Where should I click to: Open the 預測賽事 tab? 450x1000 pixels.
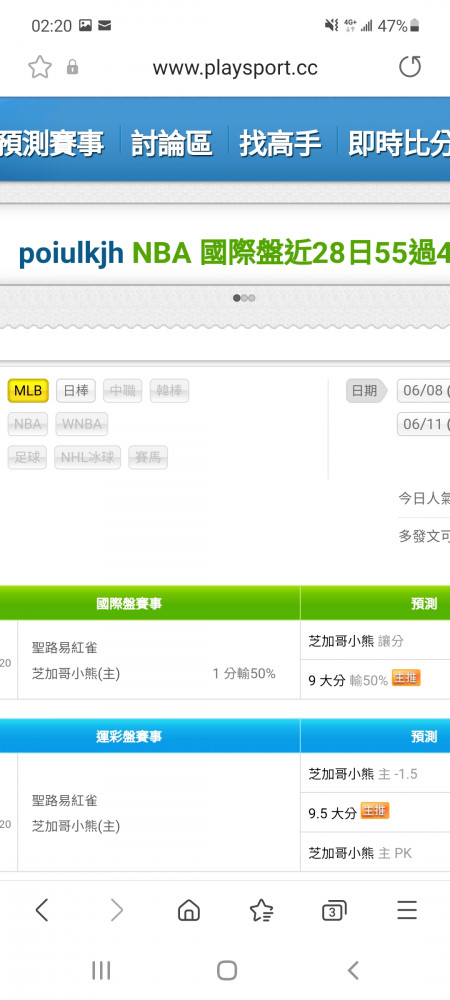[x=52, y=143]
